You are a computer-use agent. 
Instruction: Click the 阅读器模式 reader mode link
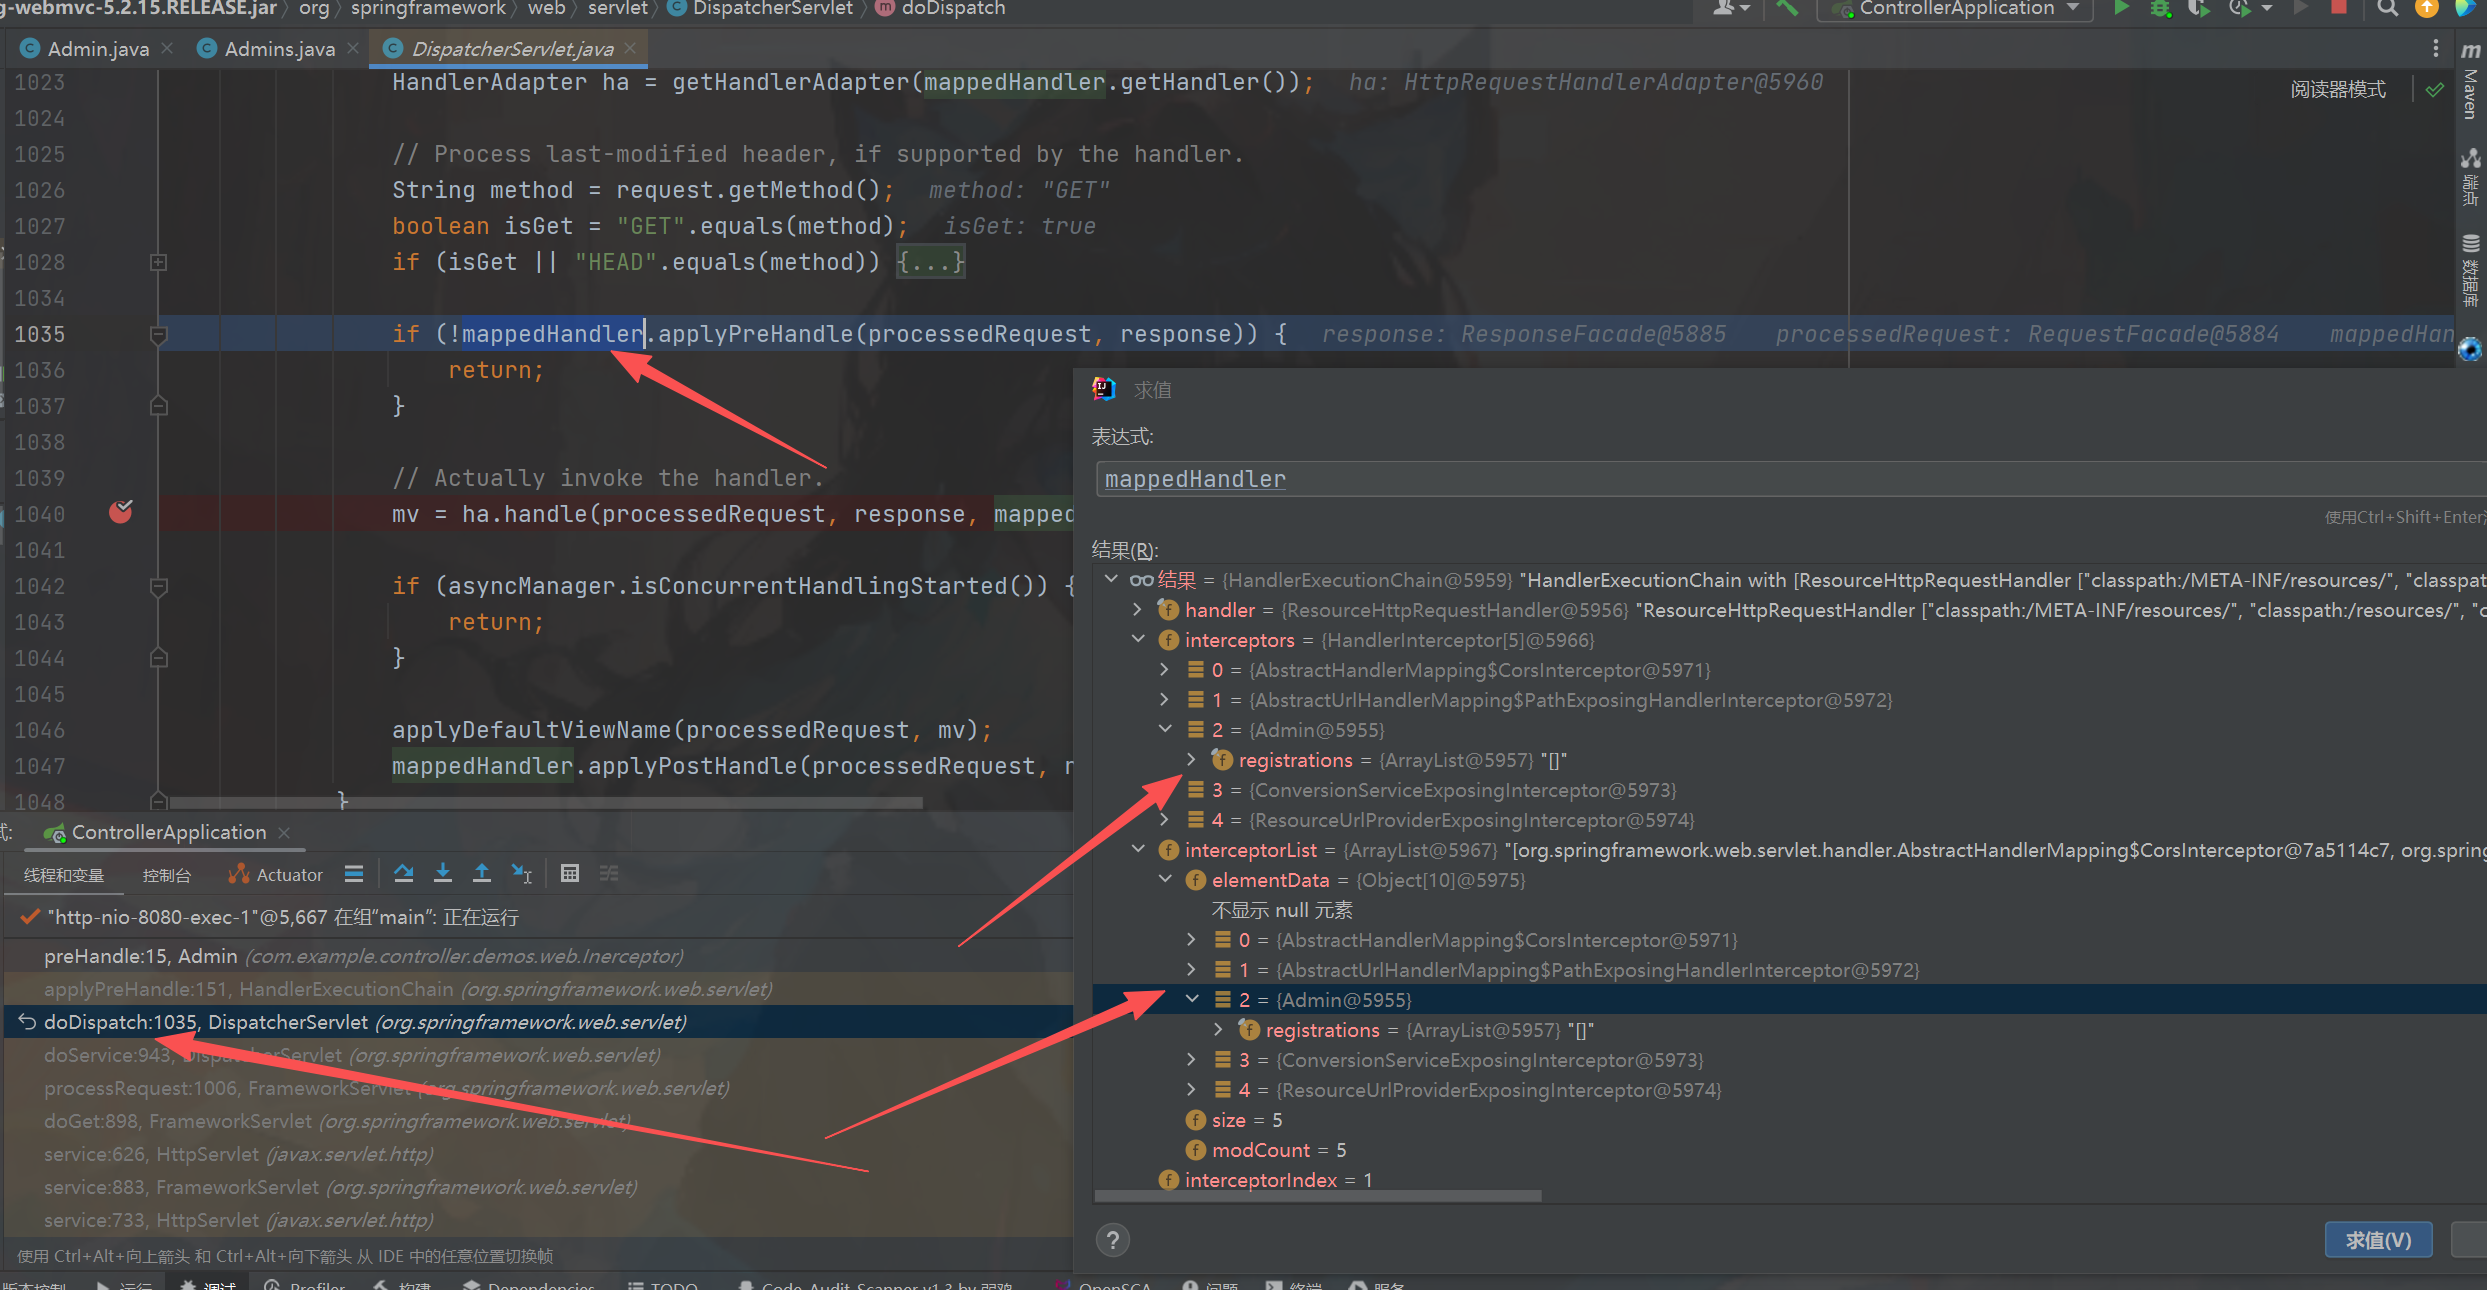click(x=2337, y=89)
